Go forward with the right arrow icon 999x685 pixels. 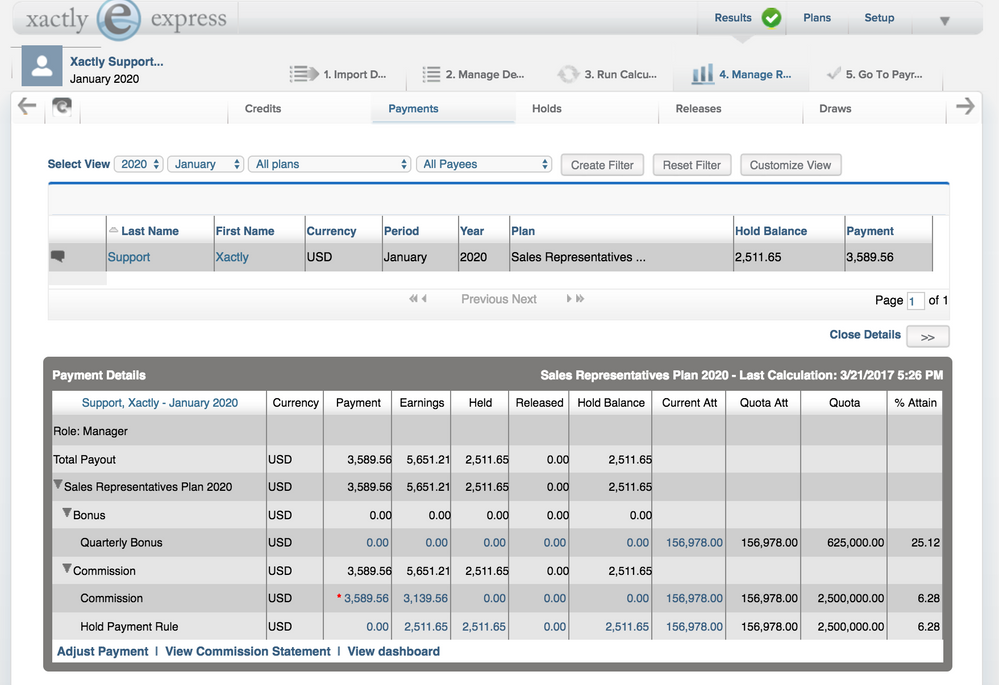(x=965, y=106)
